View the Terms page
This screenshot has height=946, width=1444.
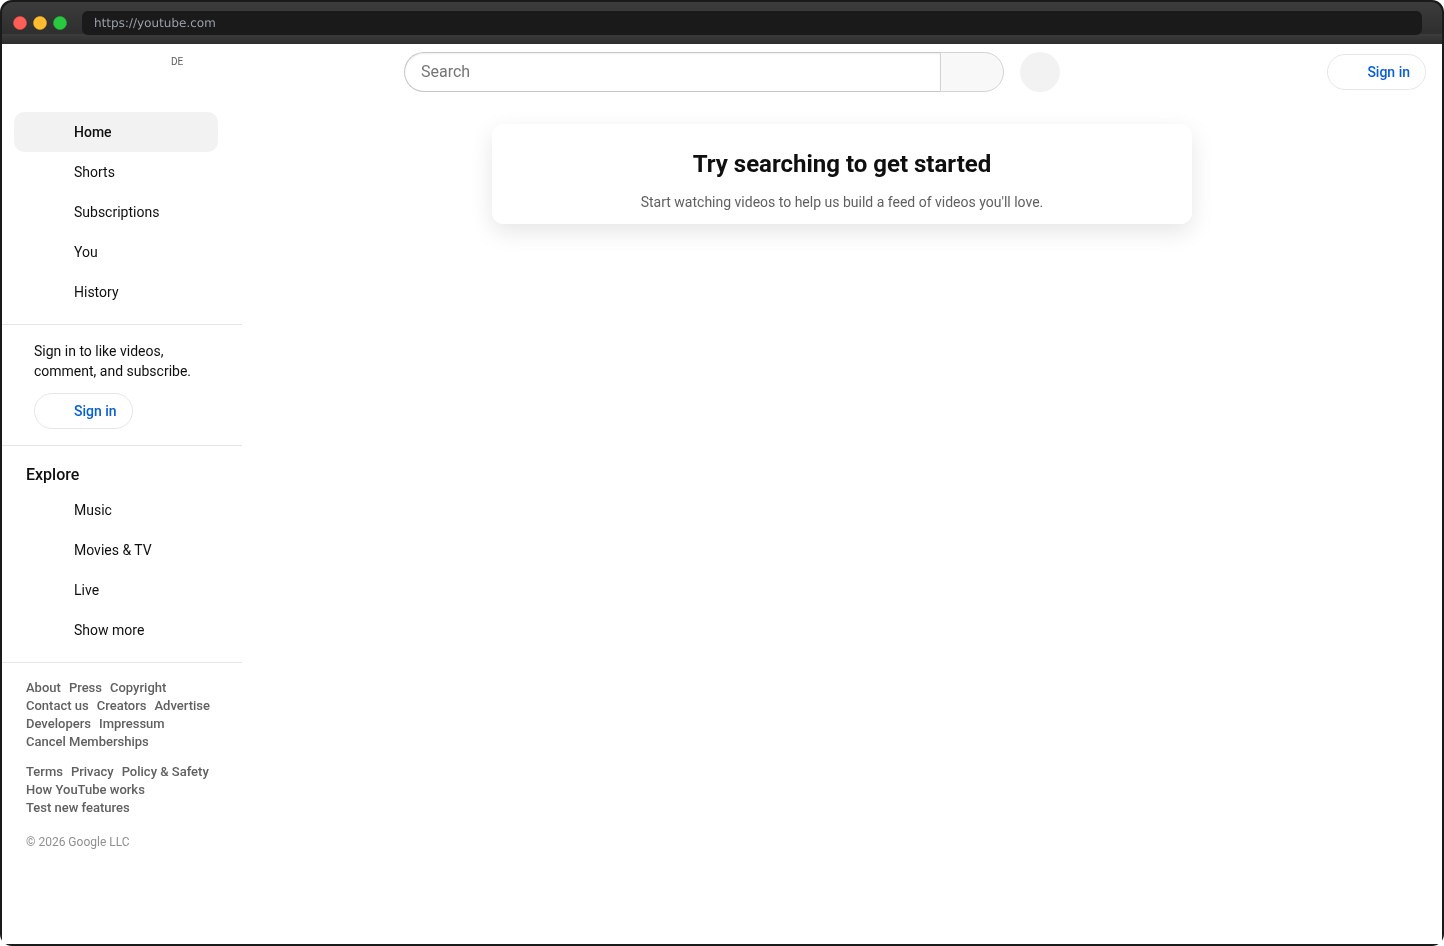coord(44,771)
